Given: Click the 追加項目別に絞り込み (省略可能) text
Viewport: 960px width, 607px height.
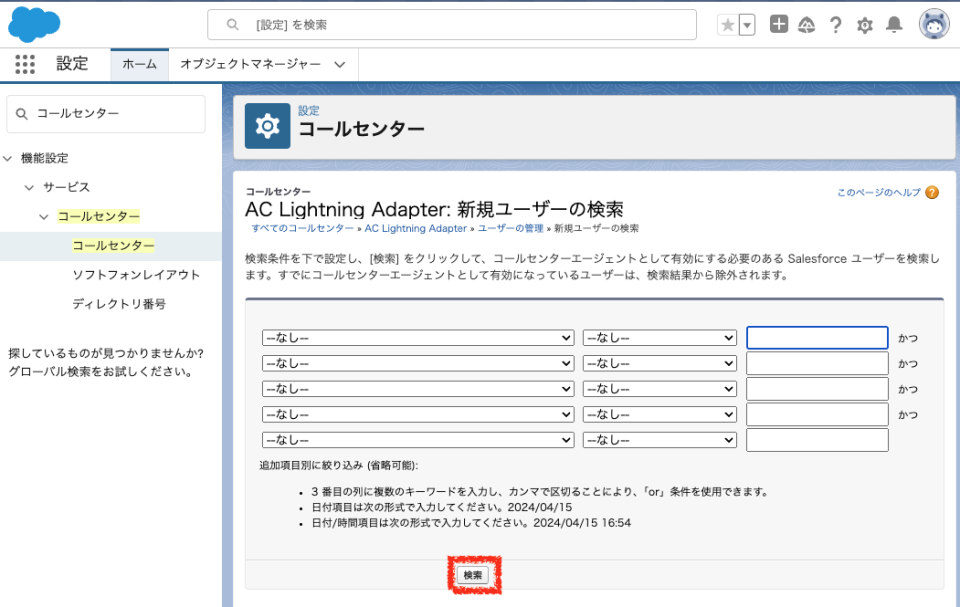Looking at the screenshot, I should (x=339, y=466).
